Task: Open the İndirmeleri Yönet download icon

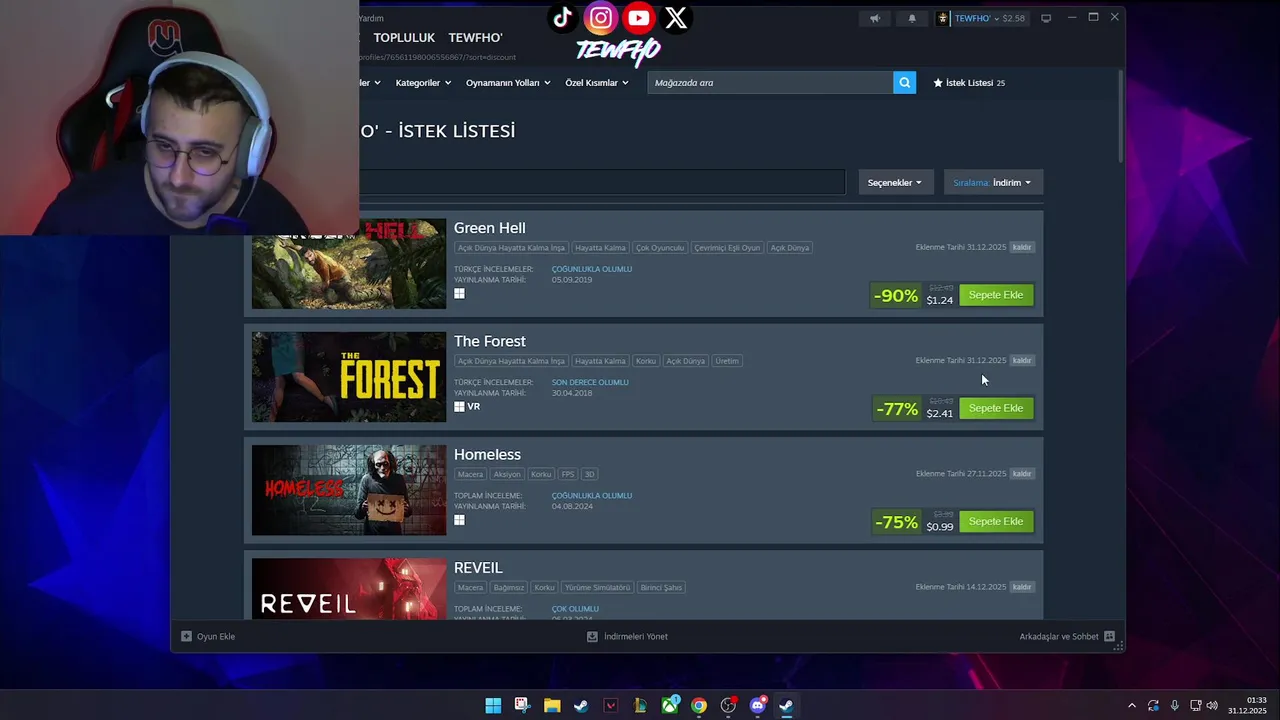Action: [x=592, y=636]
